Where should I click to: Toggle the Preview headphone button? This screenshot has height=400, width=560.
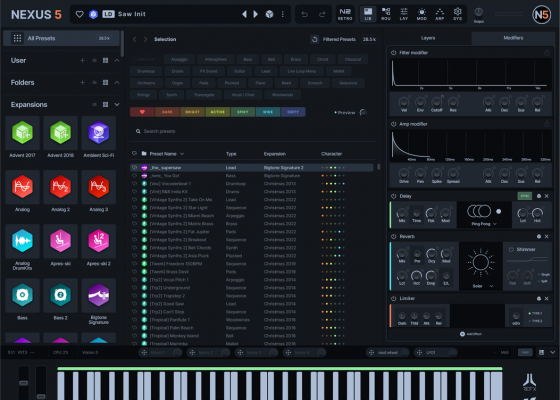point(363,112)
